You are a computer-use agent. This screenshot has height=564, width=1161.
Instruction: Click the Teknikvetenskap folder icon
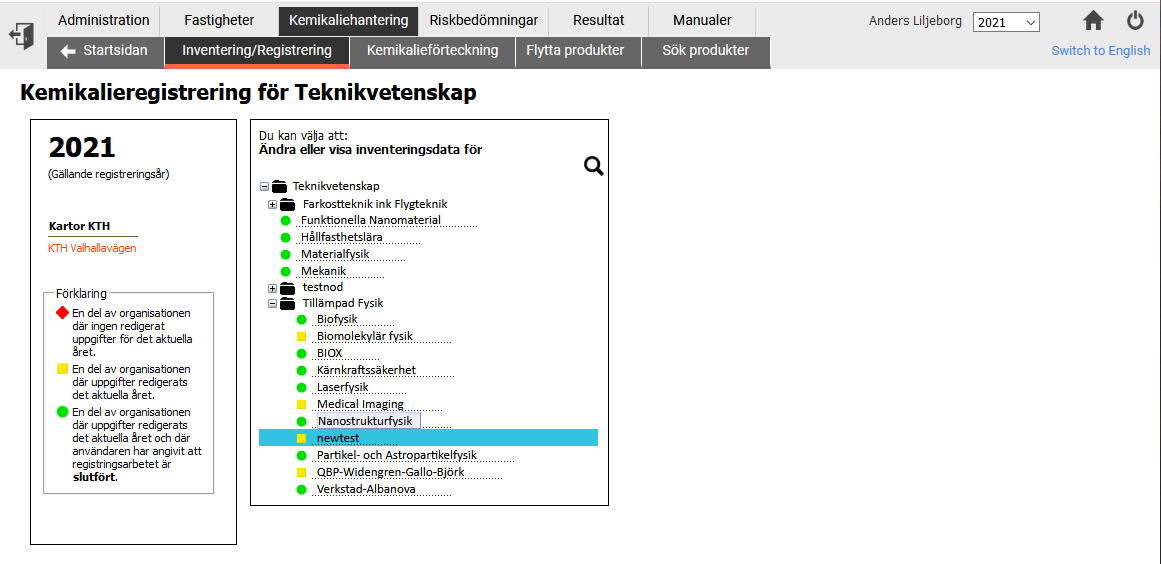(x=279, y=187)
